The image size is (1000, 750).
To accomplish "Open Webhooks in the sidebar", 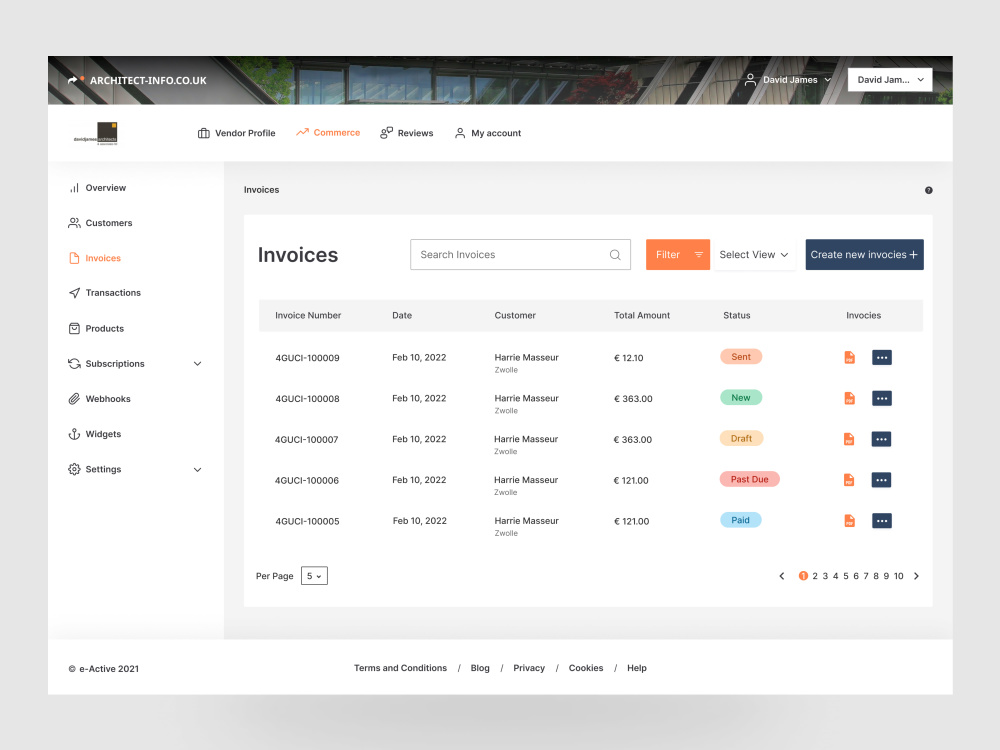I will tap(99, 399).
